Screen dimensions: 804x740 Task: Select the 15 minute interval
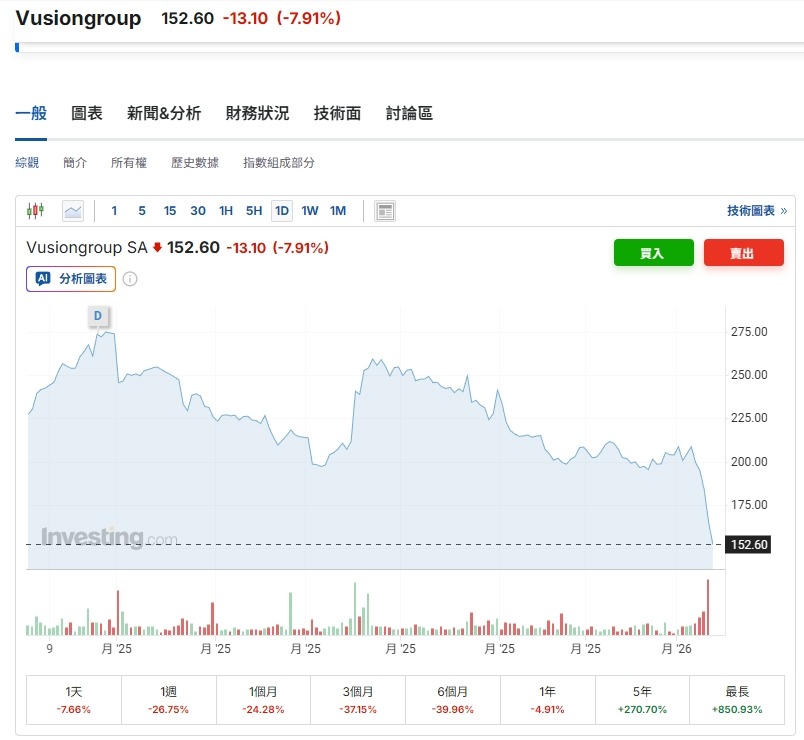(170, 211)
